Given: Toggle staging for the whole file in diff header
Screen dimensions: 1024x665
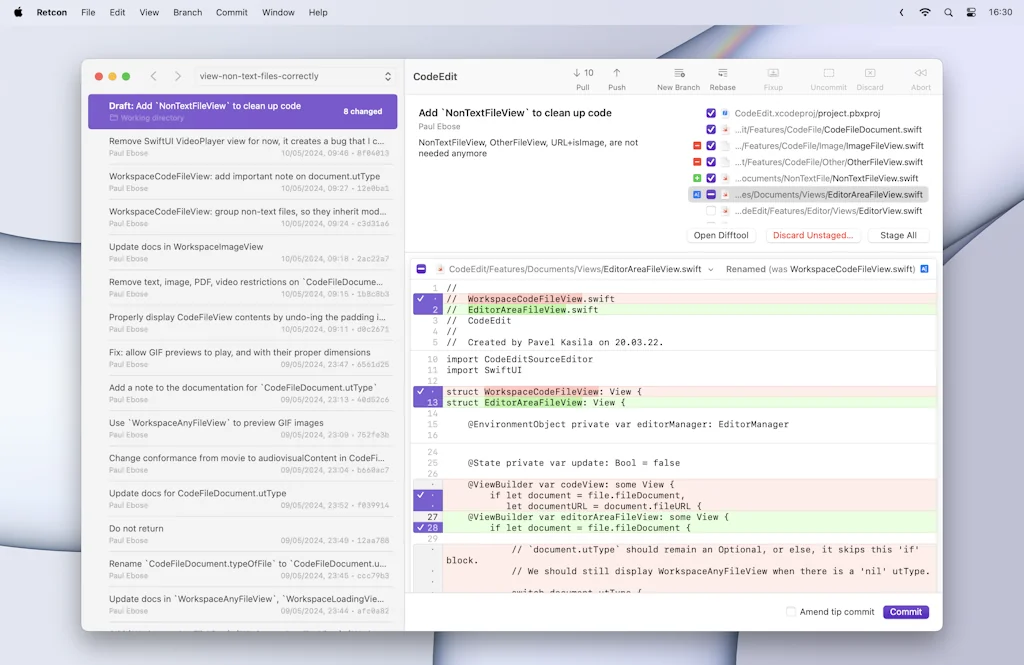Looking at the screenshot, I should (x=421, y=269).
